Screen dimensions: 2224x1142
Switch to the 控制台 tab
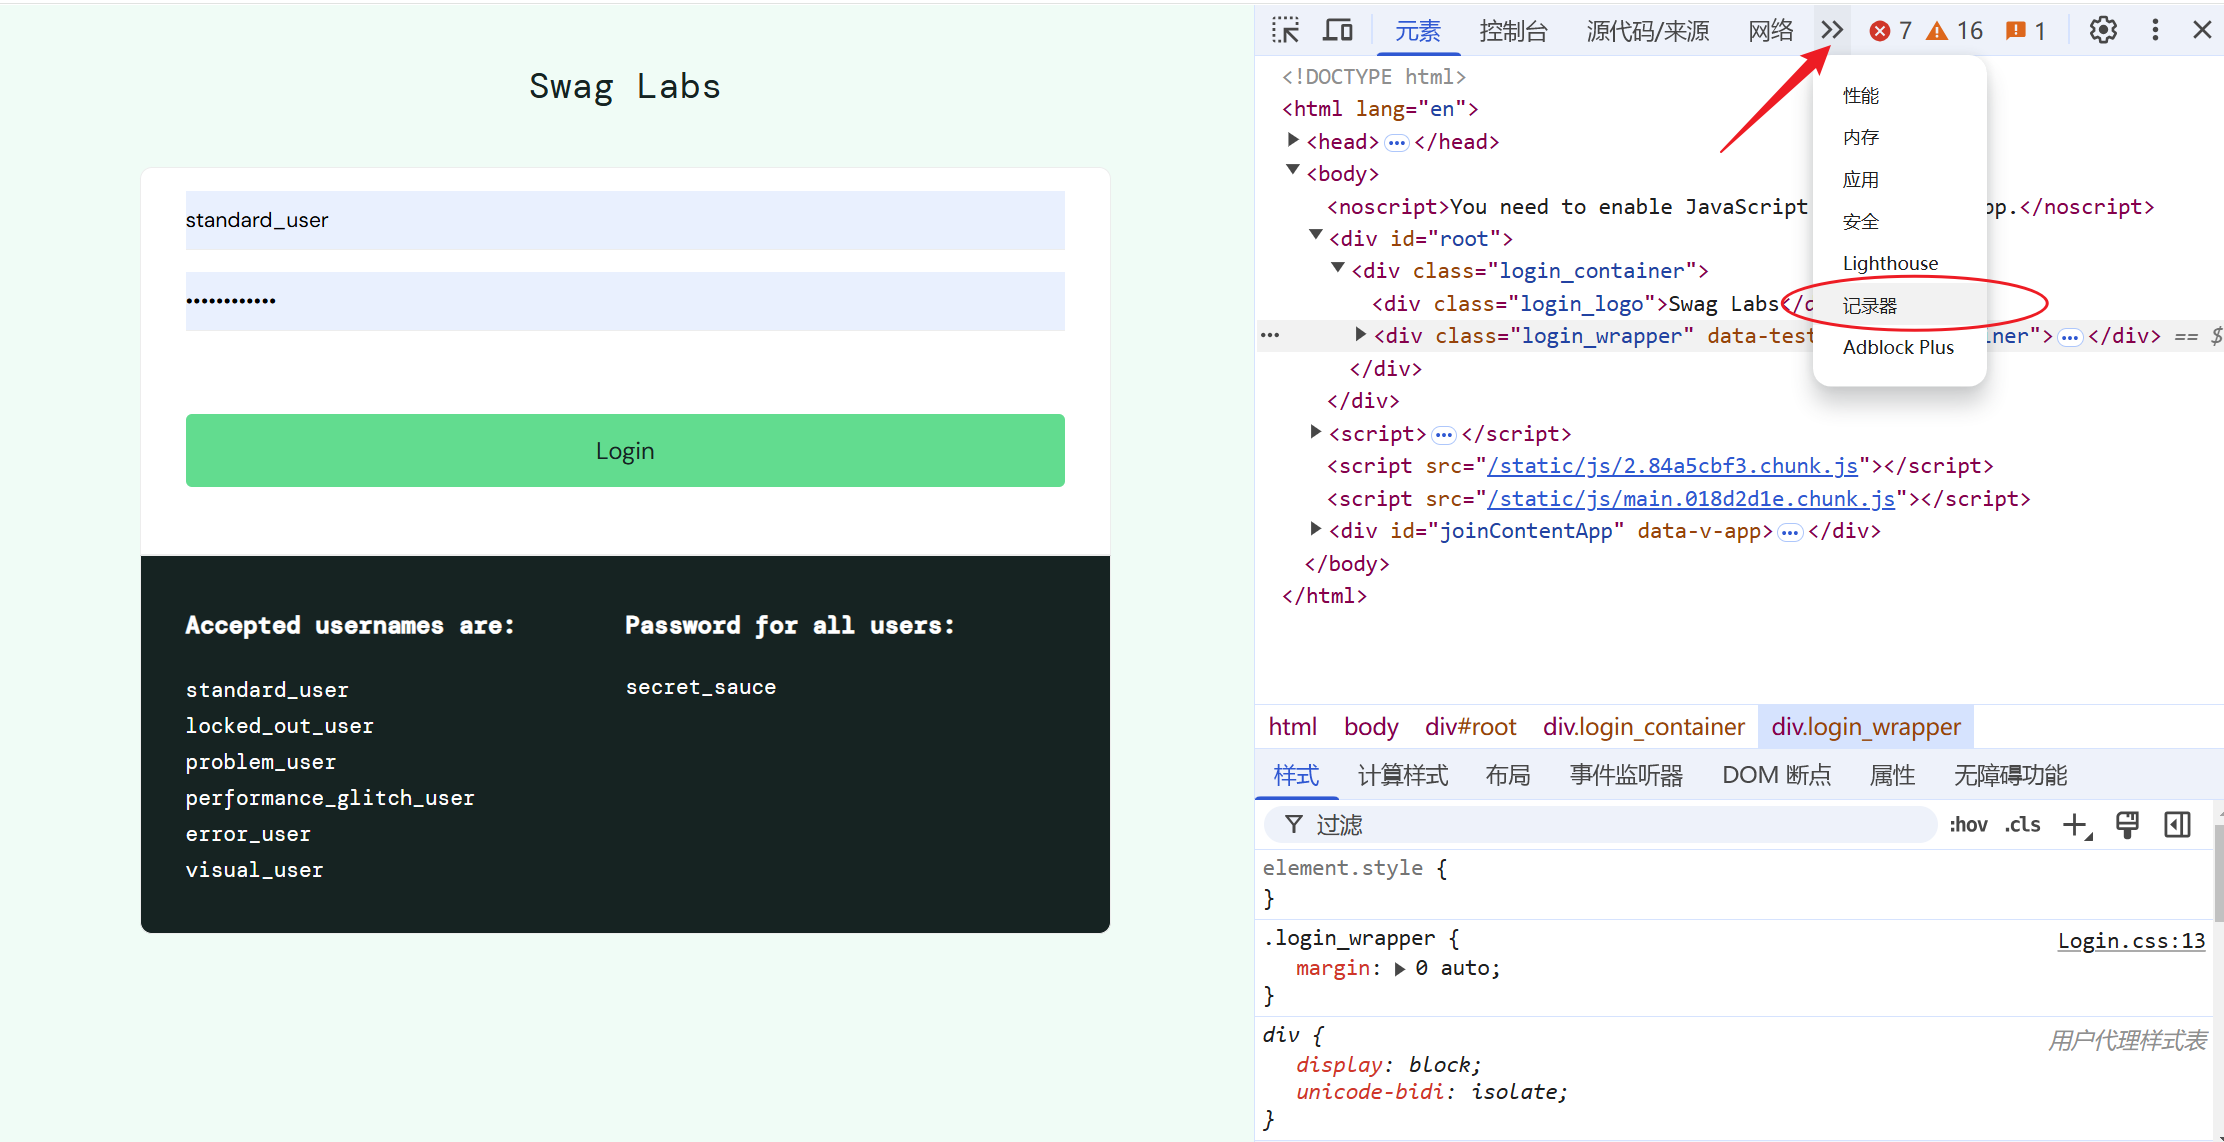coord(1513,31)
